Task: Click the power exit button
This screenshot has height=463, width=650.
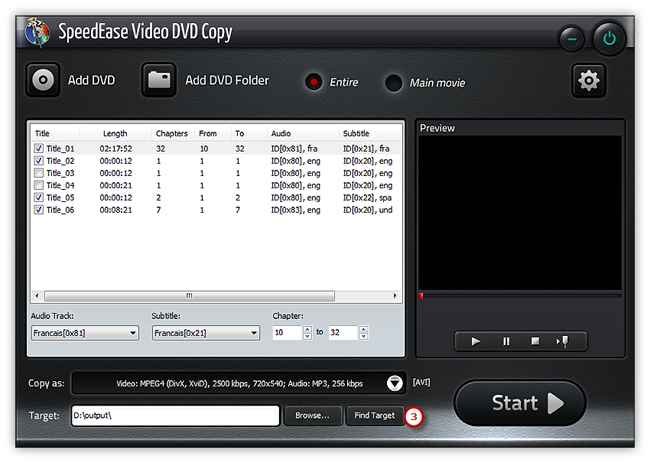Action: click(609, 39)
